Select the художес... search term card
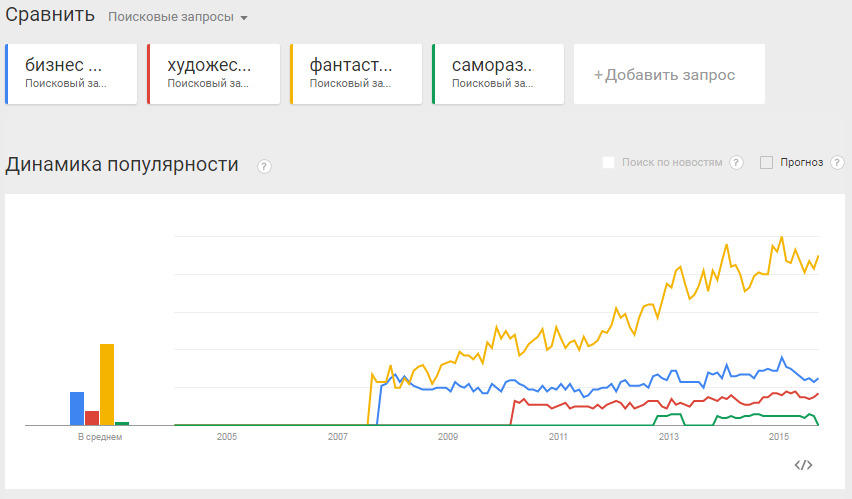 click(214, 74)
